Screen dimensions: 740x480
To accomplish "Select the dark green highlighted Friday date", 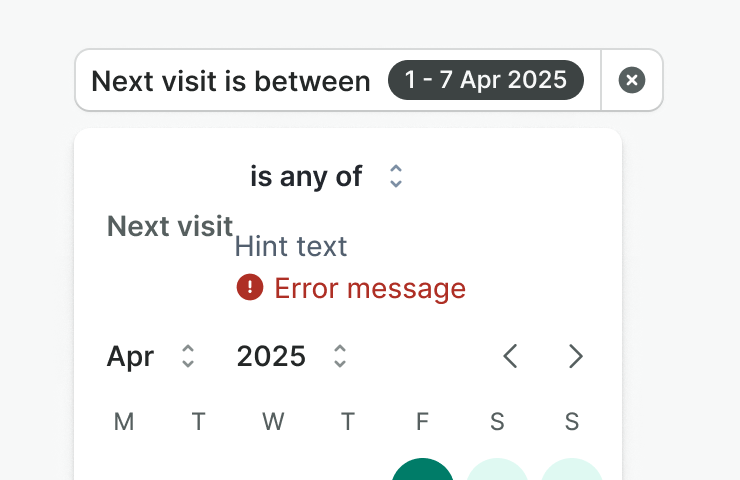I will click(422, 471).
